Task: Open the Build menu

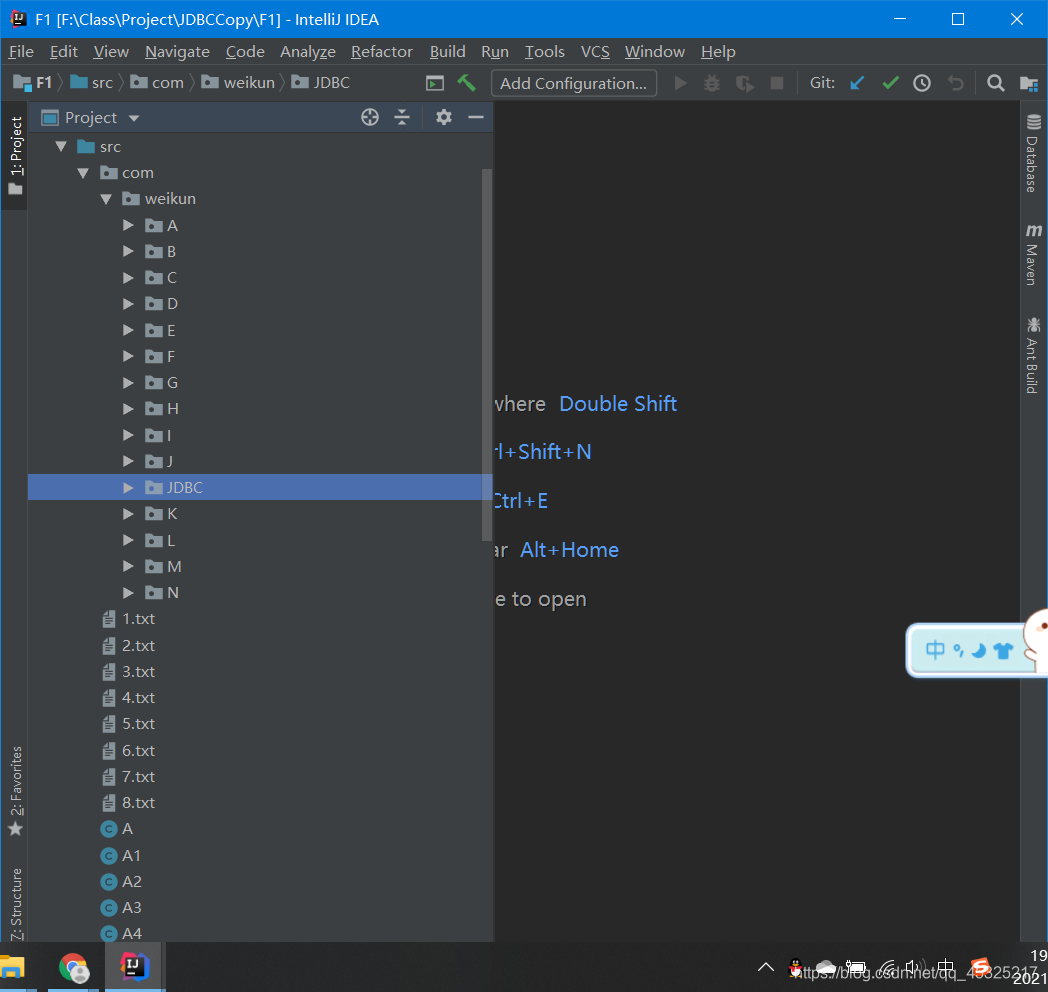Action: (447, 51)
